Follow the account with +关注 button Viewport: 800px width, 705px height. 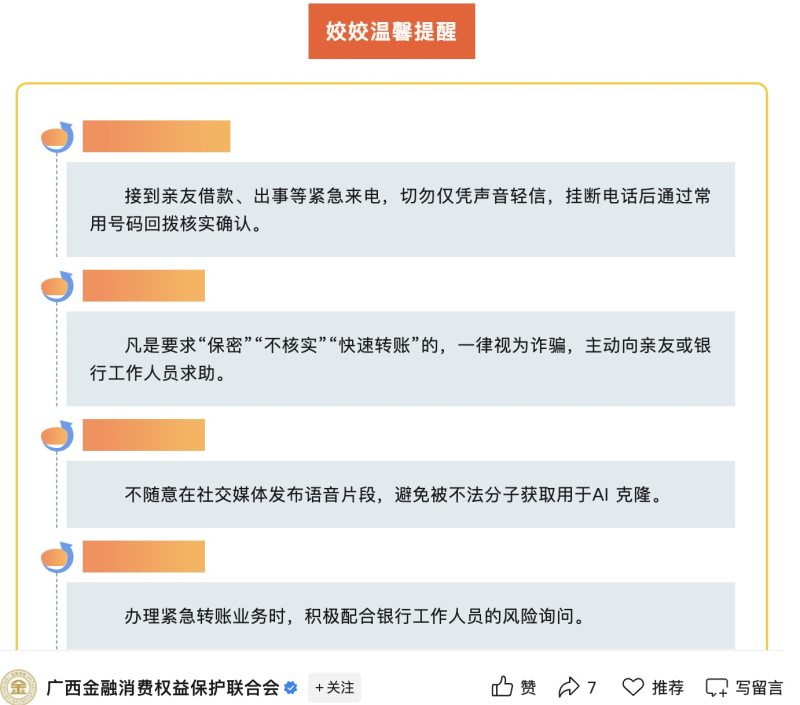coord(334,688)
